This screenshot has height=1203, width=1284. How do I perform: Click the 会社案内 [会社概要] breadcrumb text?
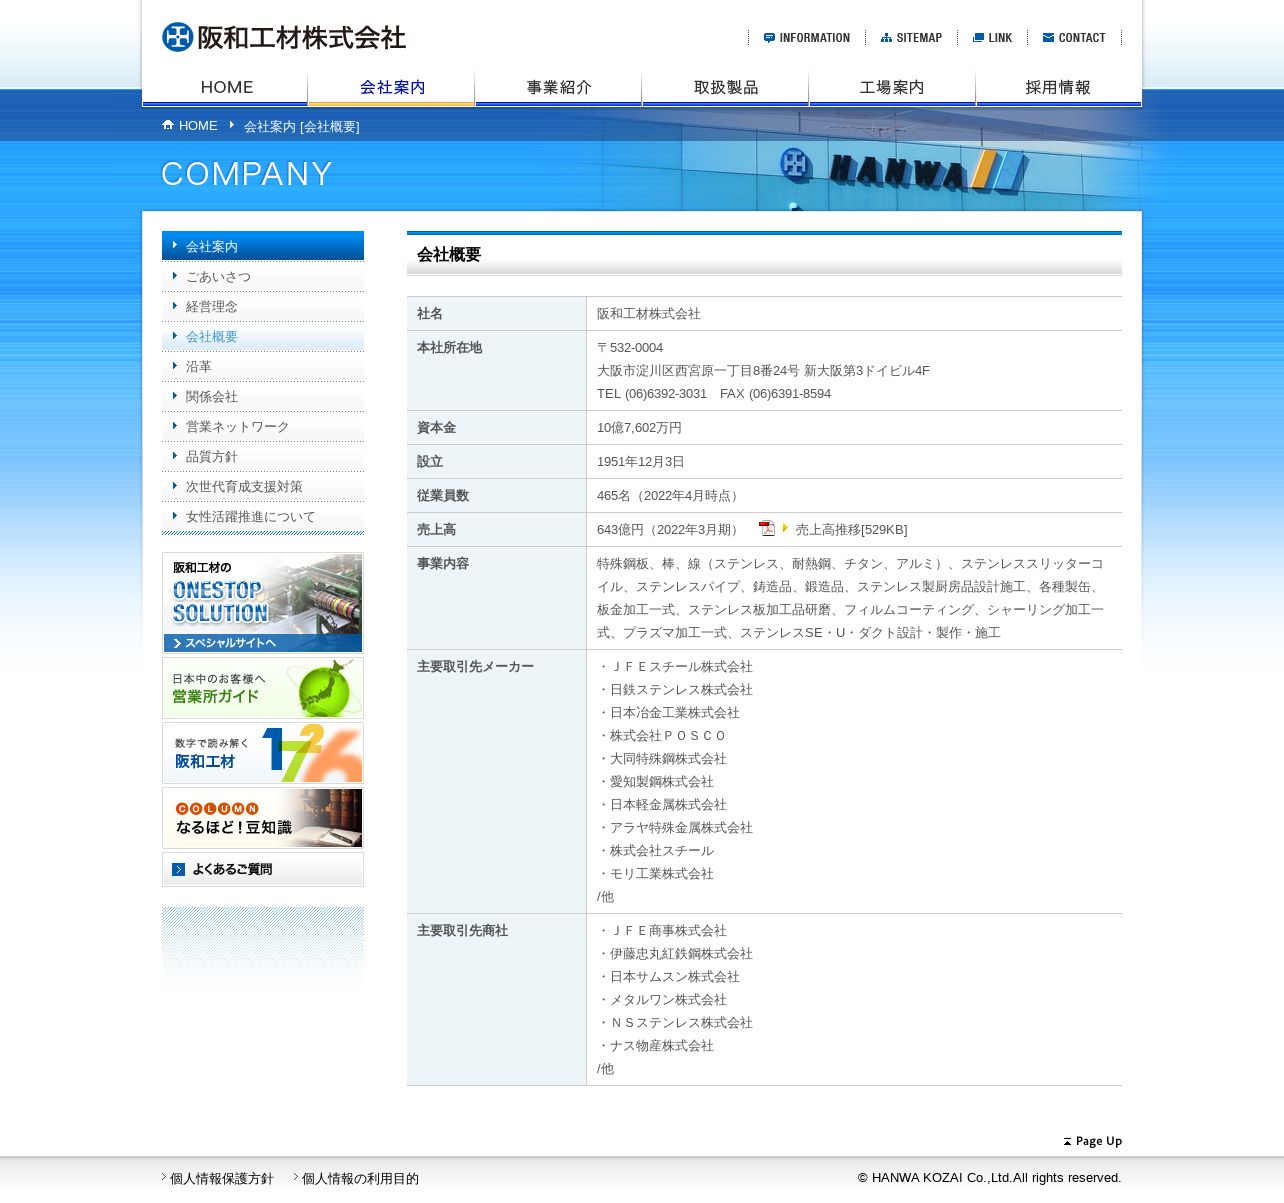(x=302, y=127)
